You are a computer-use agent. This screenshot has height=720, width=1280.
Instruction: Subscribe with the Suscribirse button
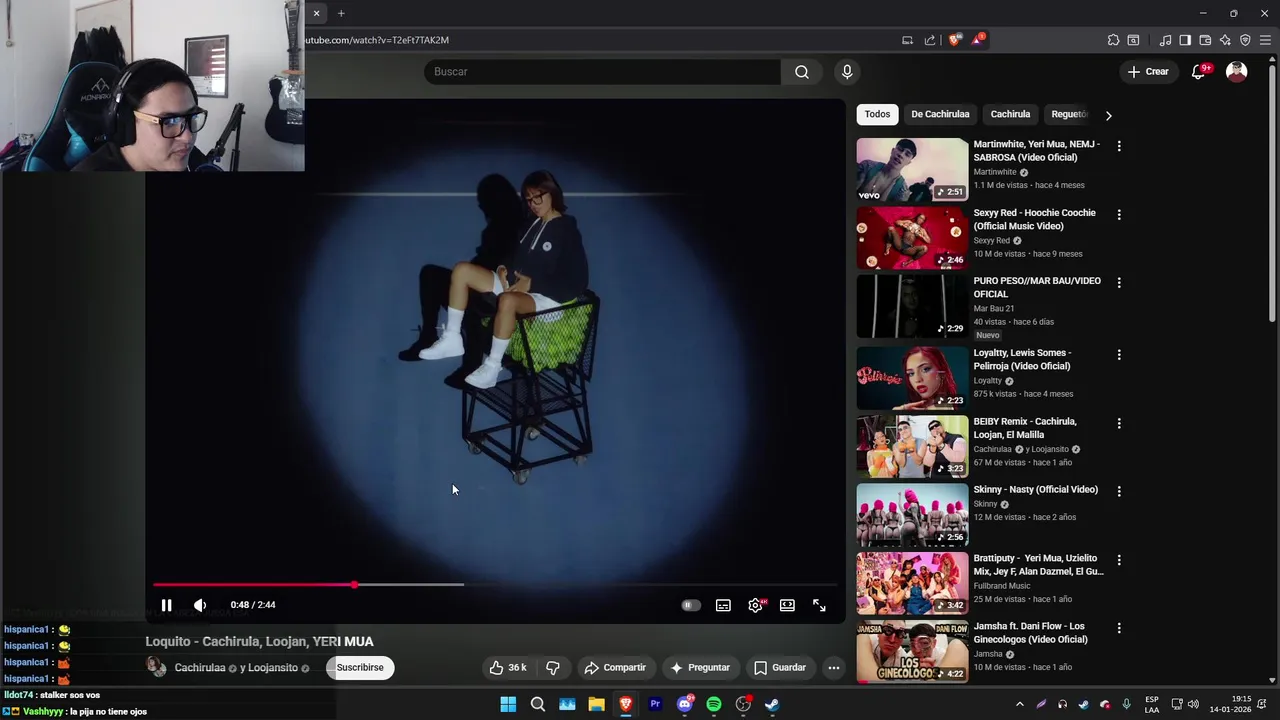pyautogui.click(x=360, y=667)
